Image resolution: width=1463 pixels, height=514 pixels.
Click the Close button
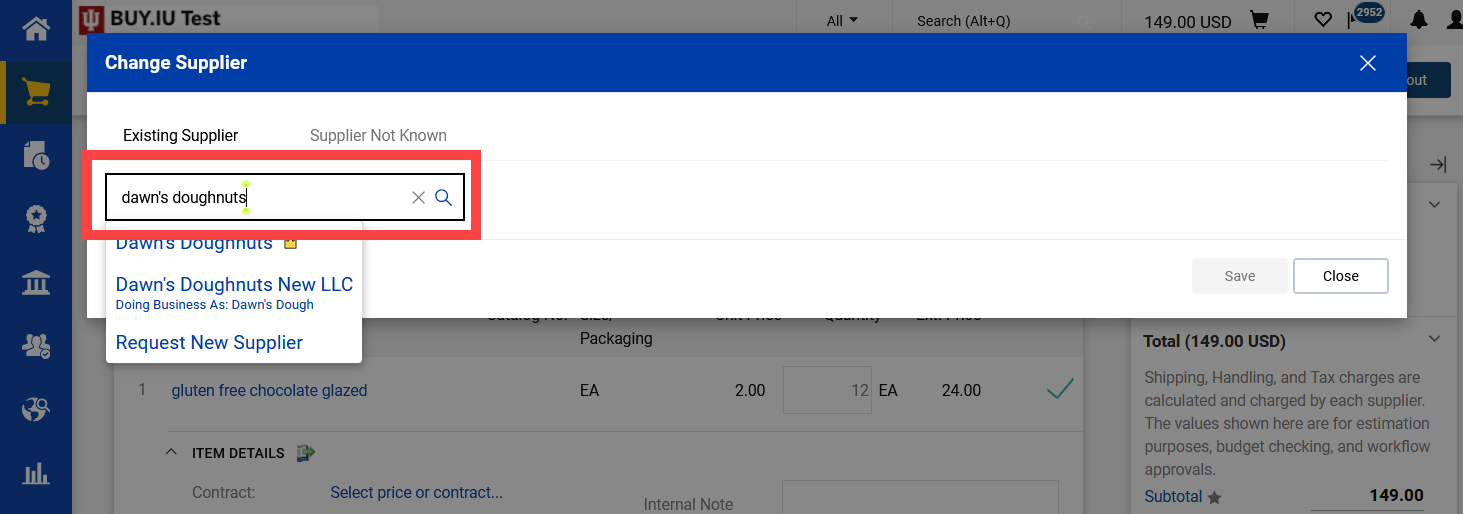[1340, 276]
